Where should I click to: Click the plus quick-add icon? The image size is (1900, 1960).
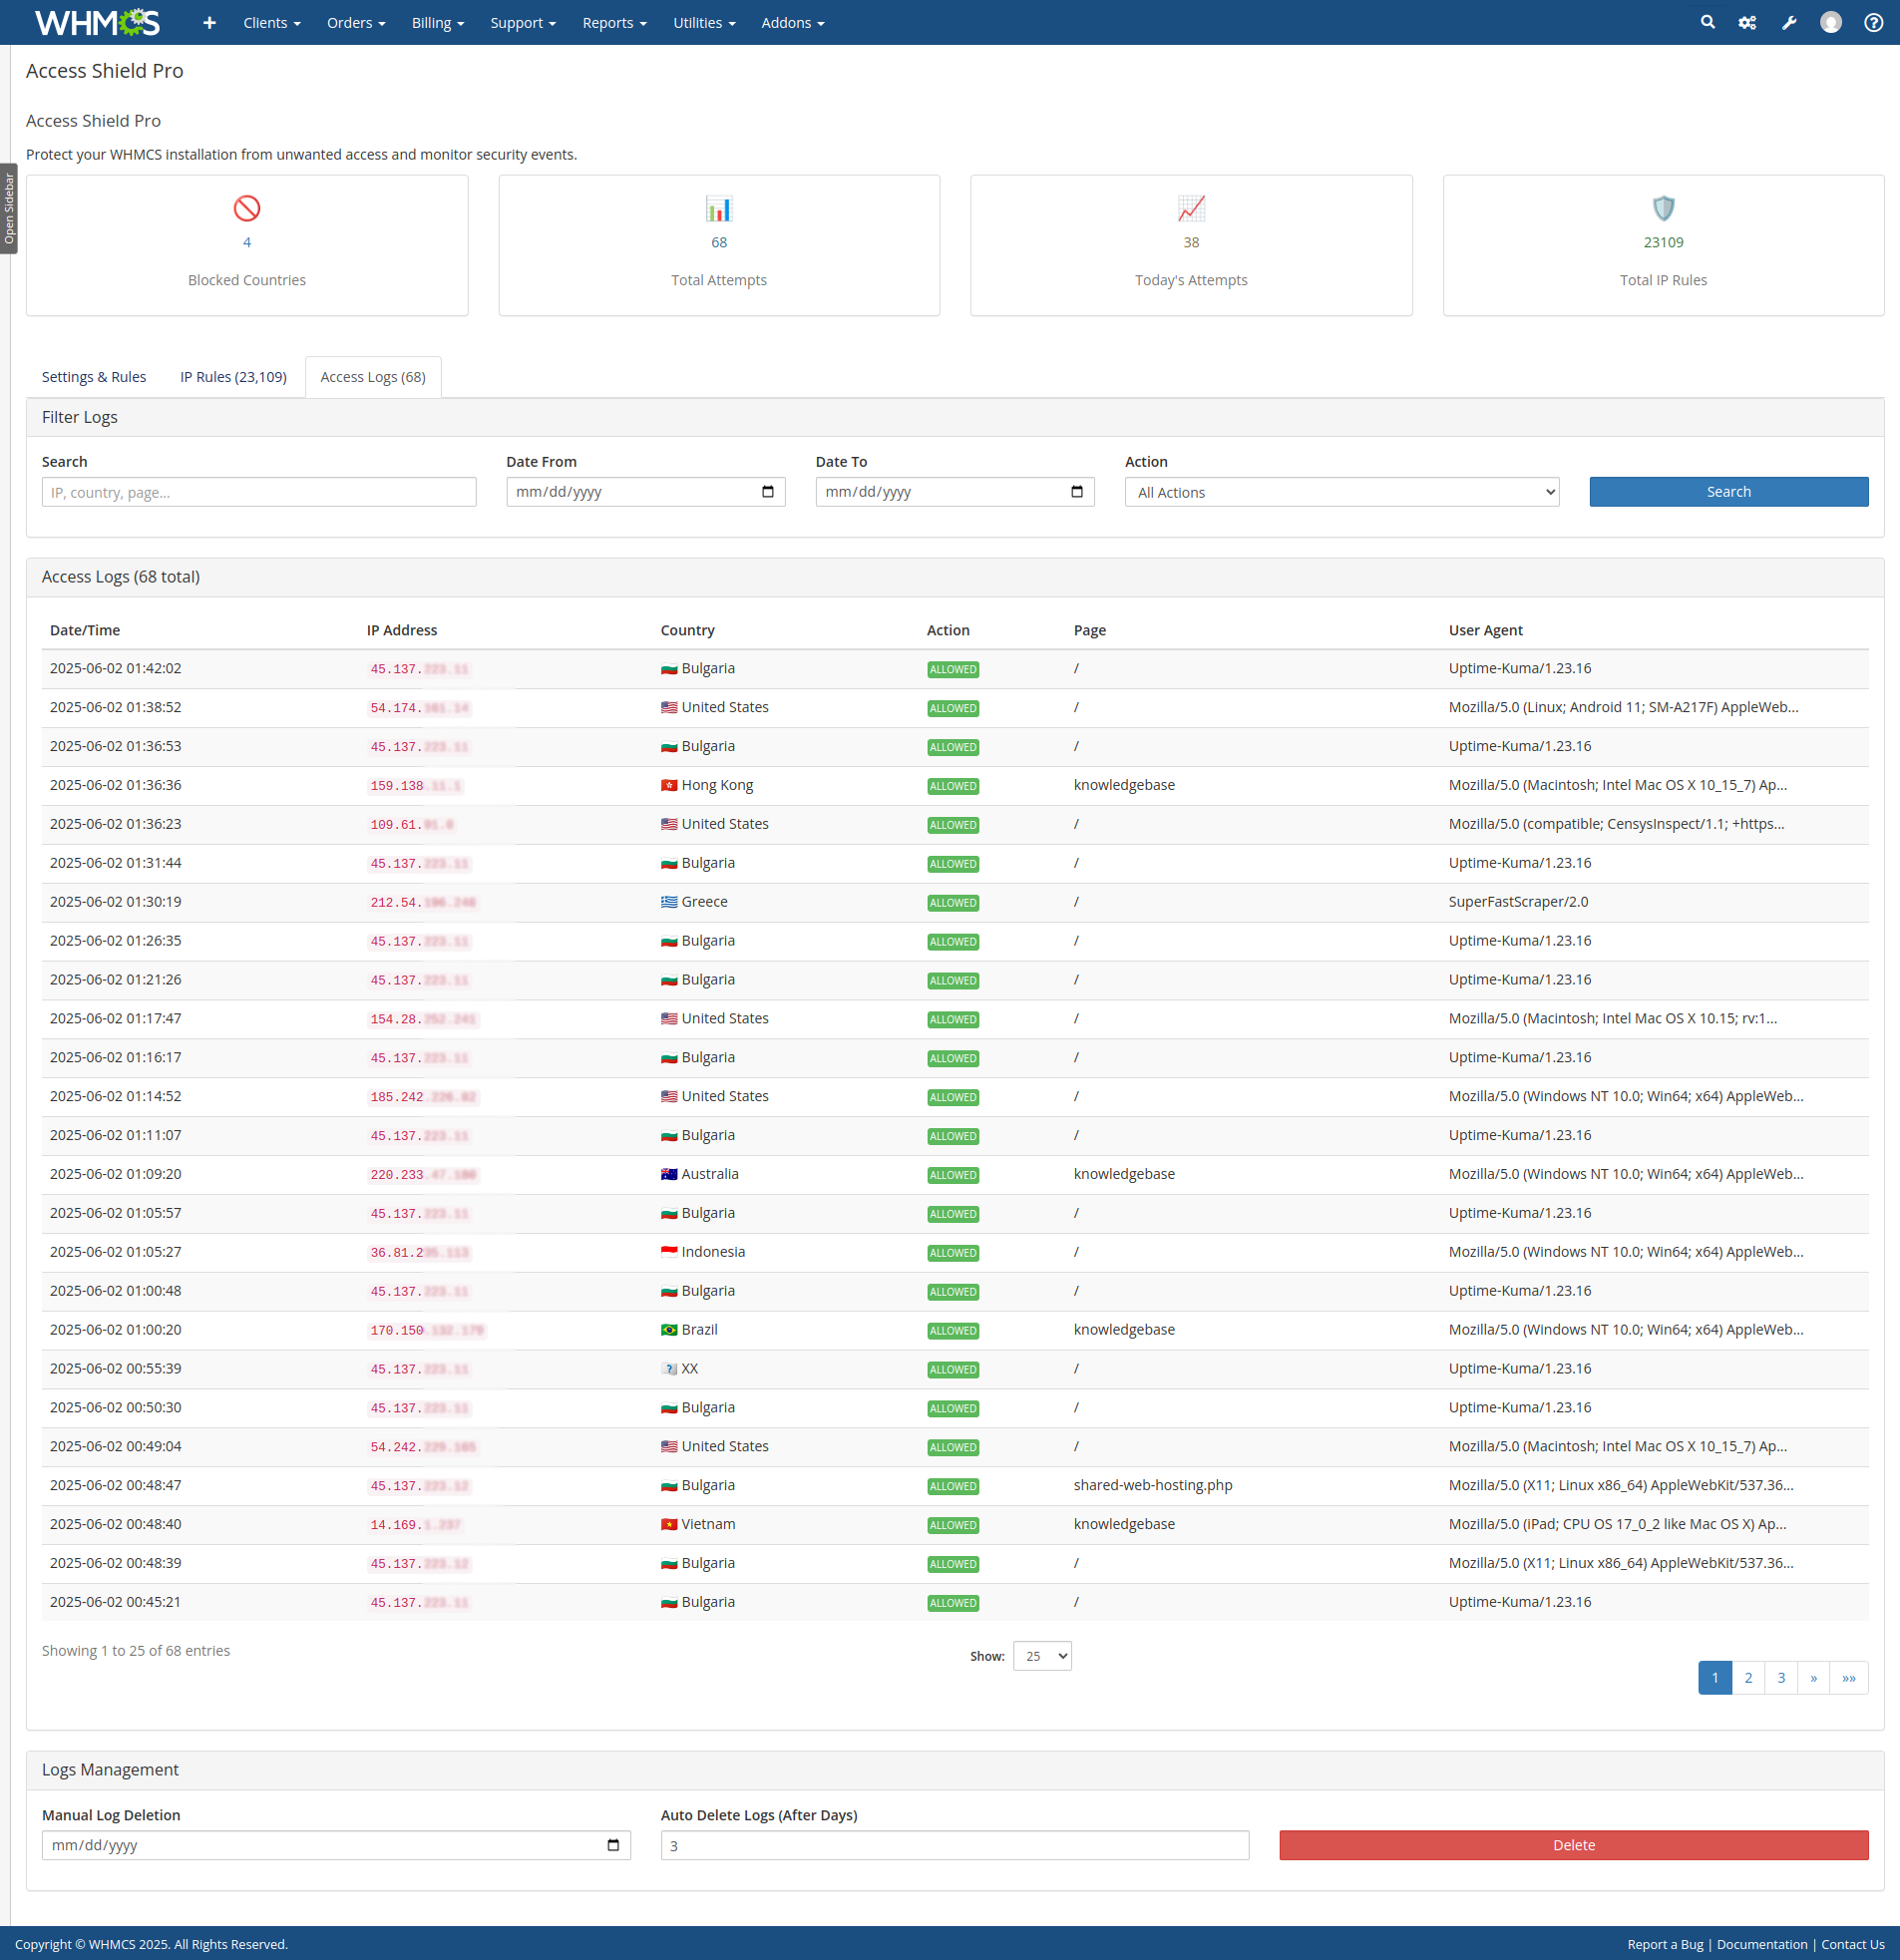pyautogui.click(x=209, y=22)
